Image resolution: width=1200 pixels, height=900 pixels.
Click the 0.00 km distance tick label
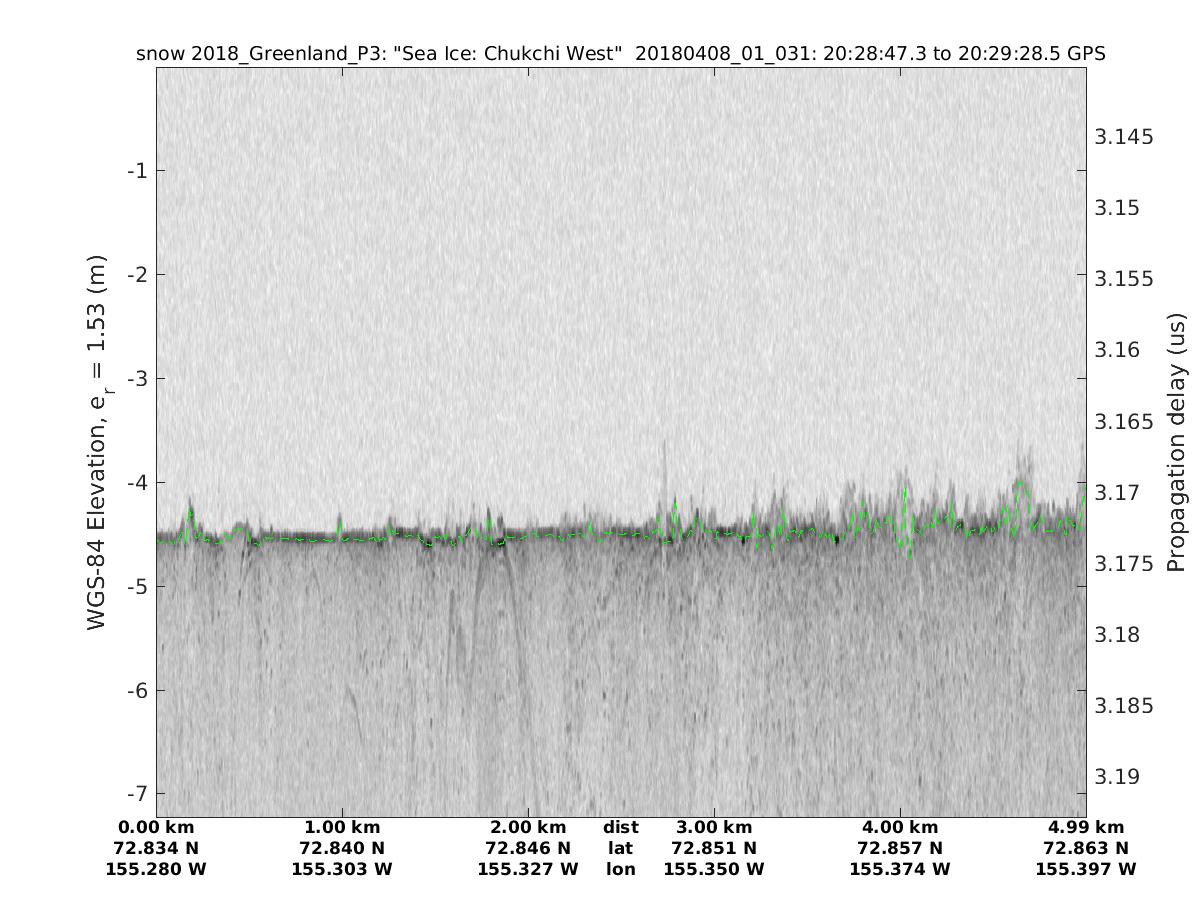pos(156,827)
